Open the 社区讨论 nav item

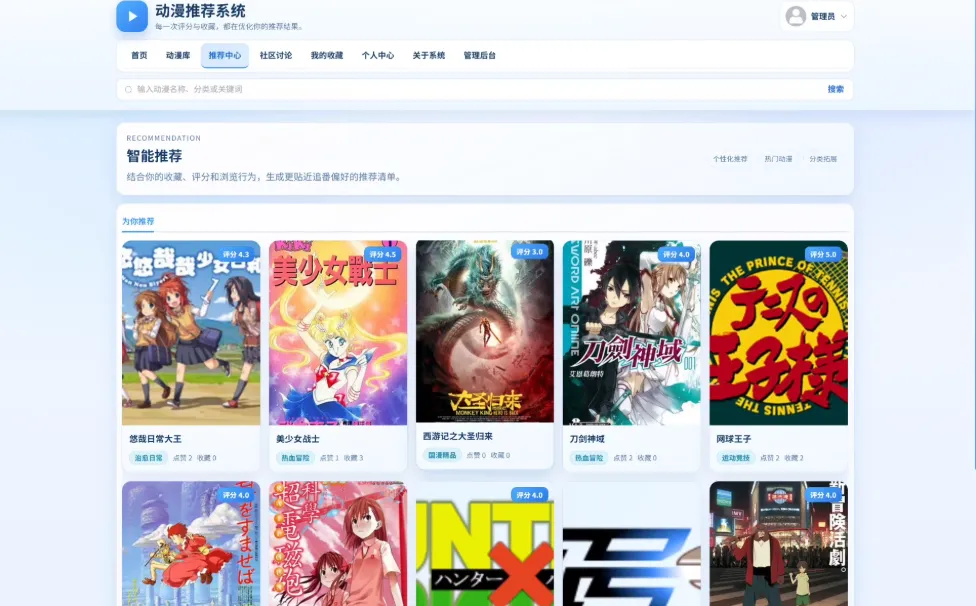tap(276, 55)
